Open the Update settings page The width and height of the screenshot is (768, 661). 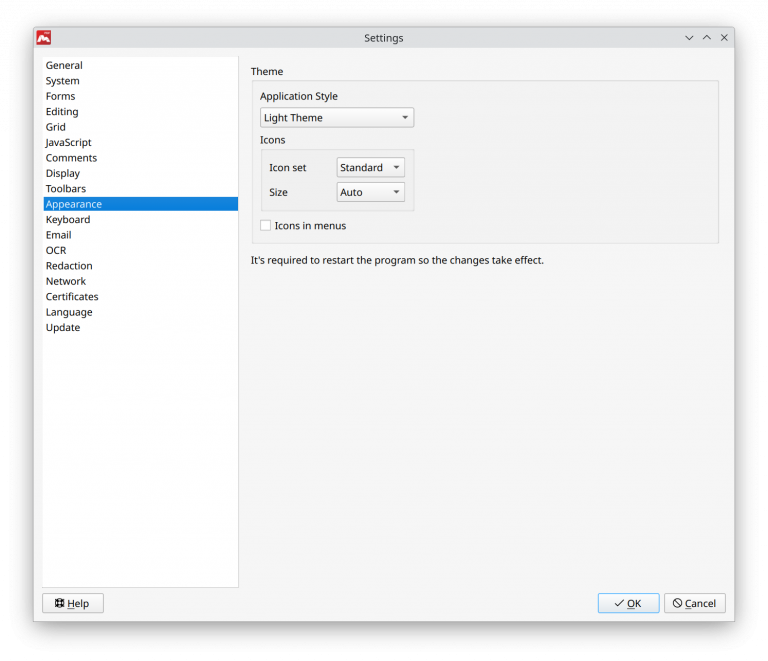(x=63, y=328)
